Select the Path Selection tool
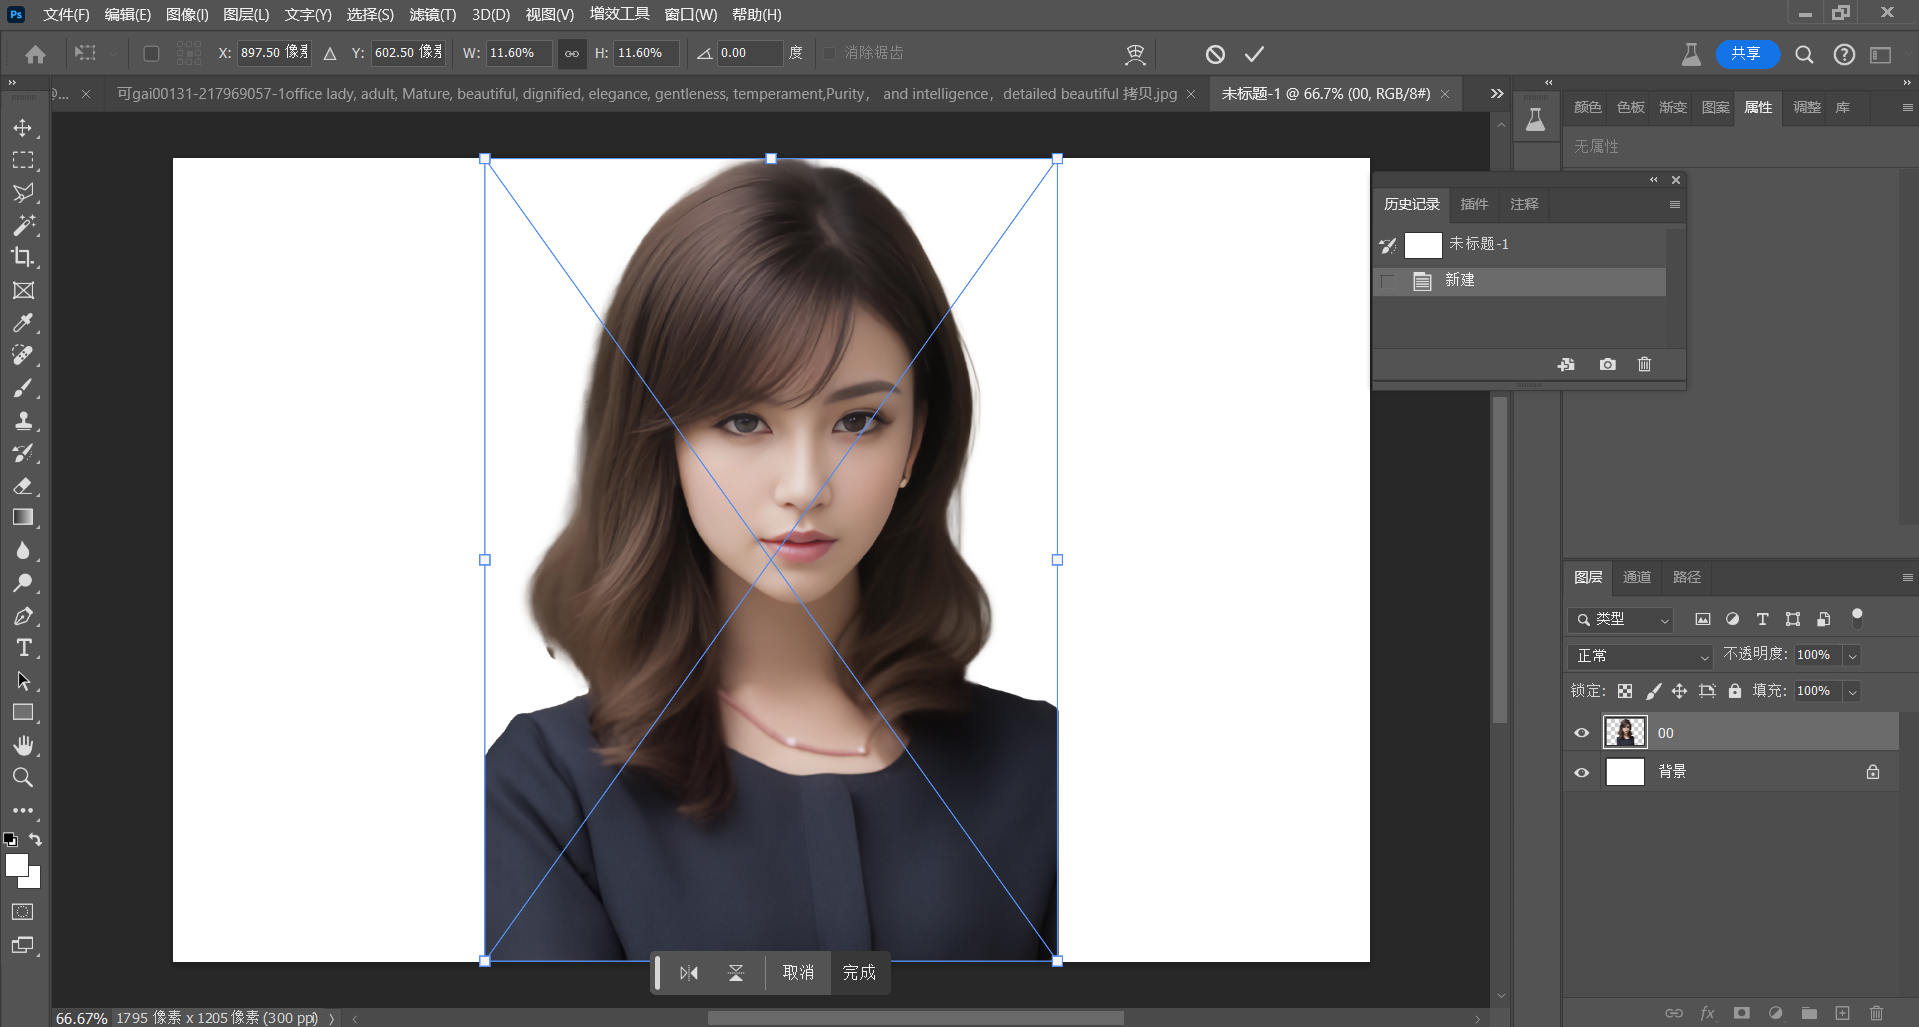The height and width of the screenshot is (1027, 1919). (23, 681)
